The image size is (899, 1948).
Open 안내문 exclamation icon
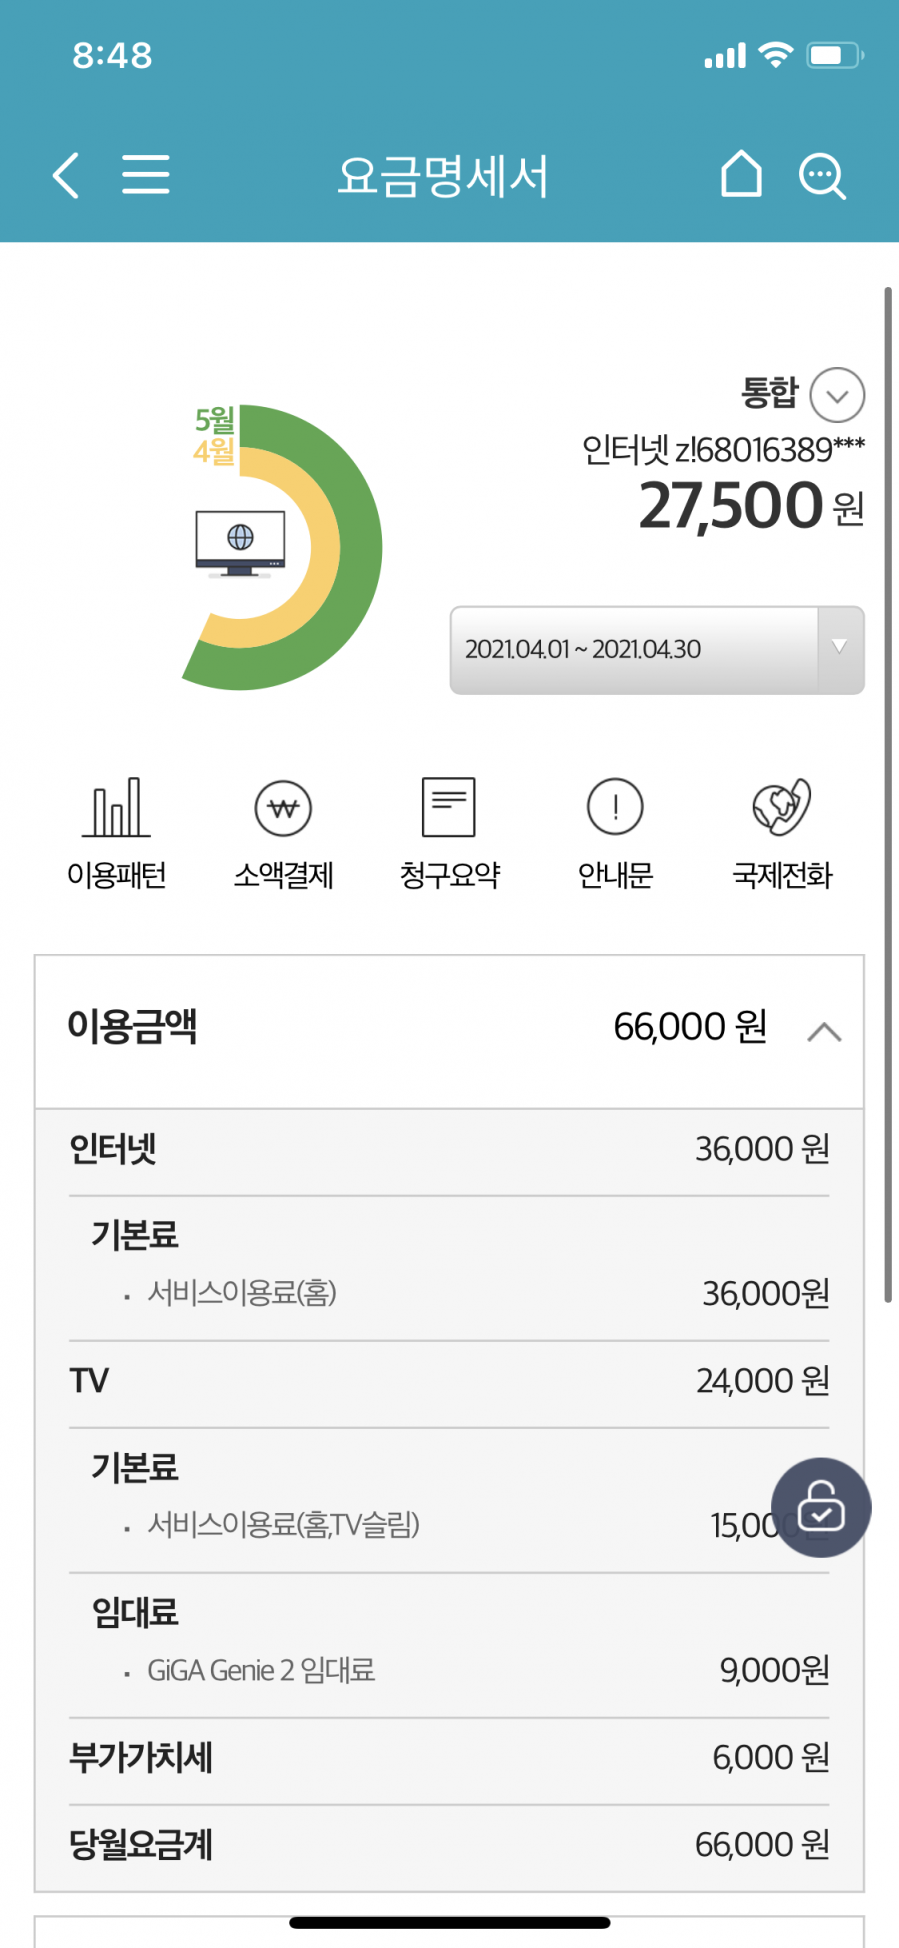pos(615,808)
